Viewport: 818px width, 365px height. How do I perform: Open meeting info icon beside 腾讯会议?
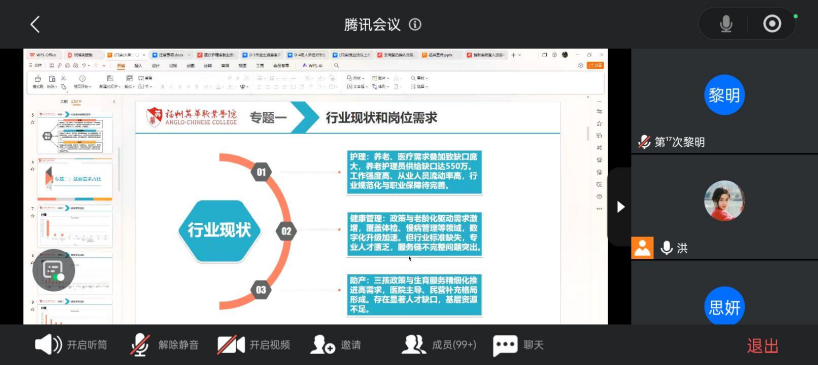pos(415,25)
